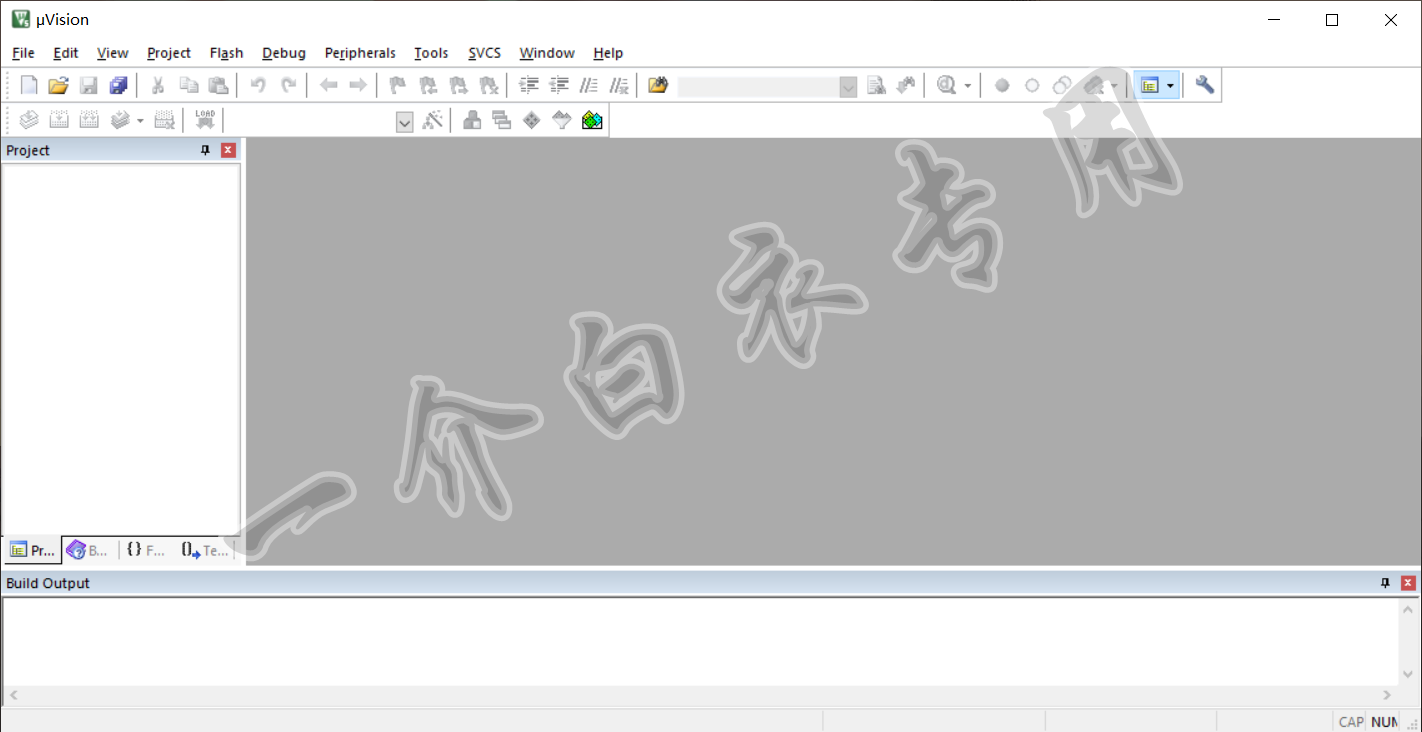
Task: Create a new file from the toolbar
Action: coord(29,86)
